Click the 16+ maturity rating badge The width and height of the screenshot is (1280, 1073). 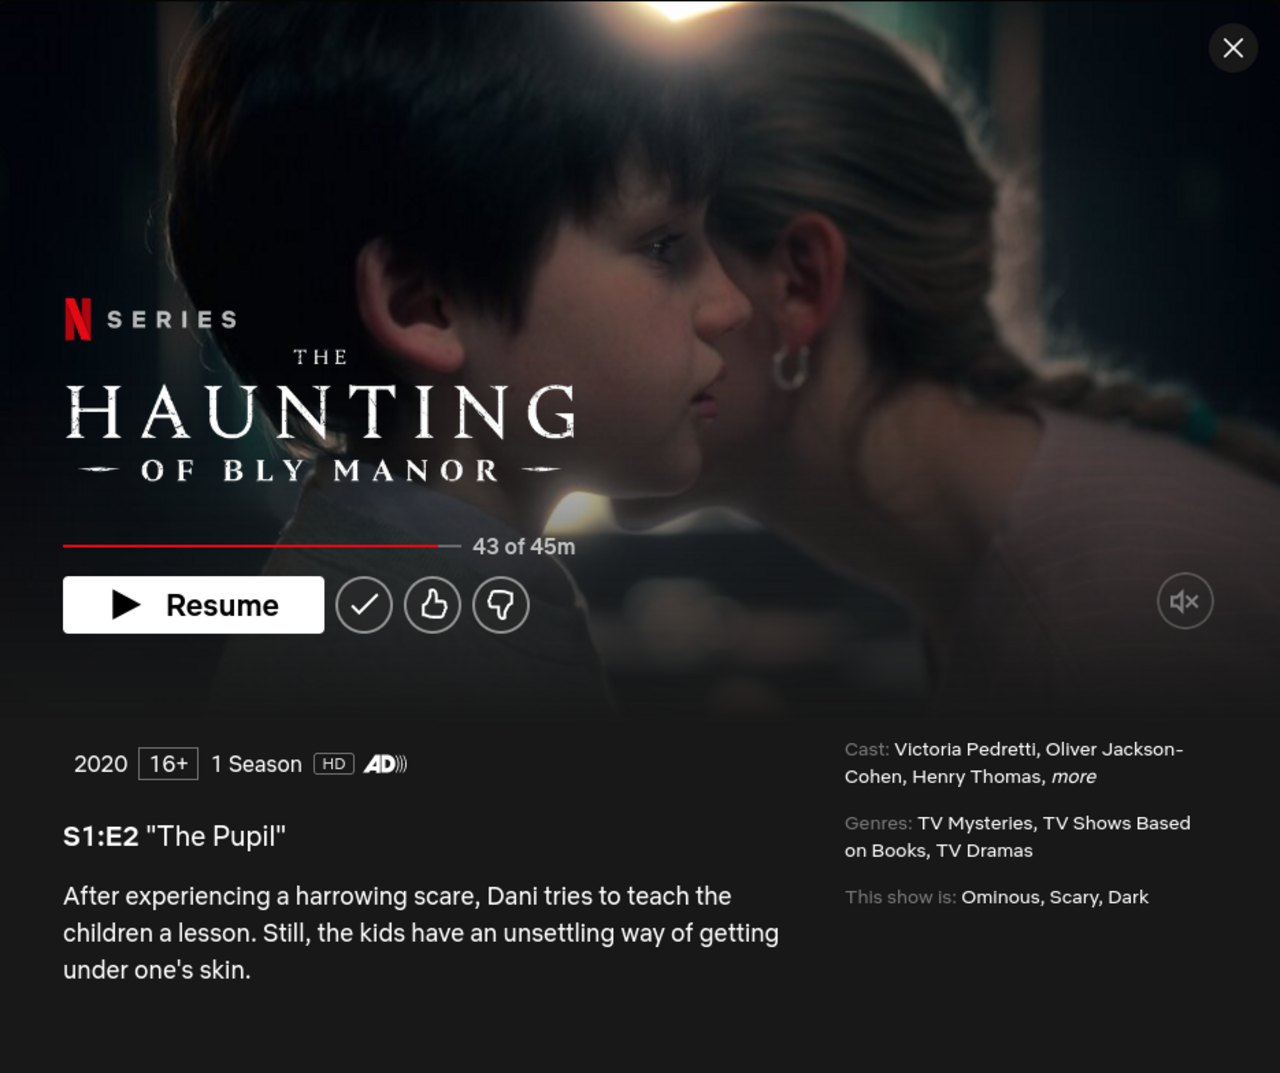pos(168,764)
